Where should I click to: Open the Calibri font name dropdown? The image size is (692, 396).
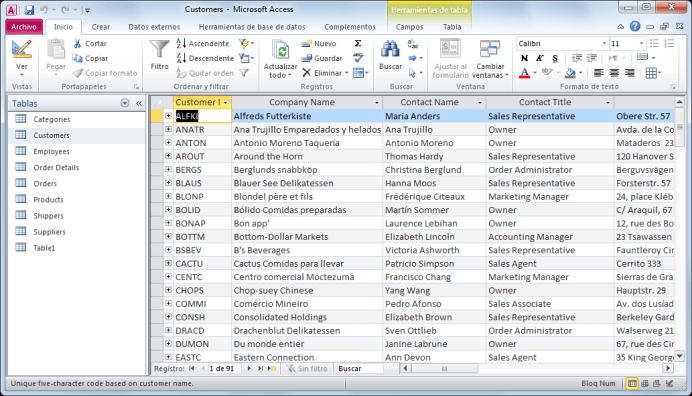[x=604, y=44]
